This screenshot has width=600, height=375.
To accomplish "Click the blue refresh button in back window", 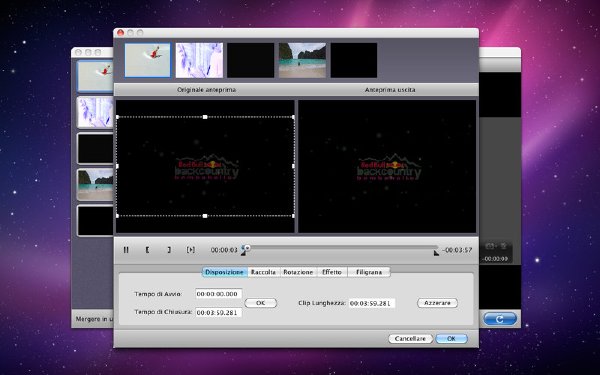I will click(x=499, y=318).
